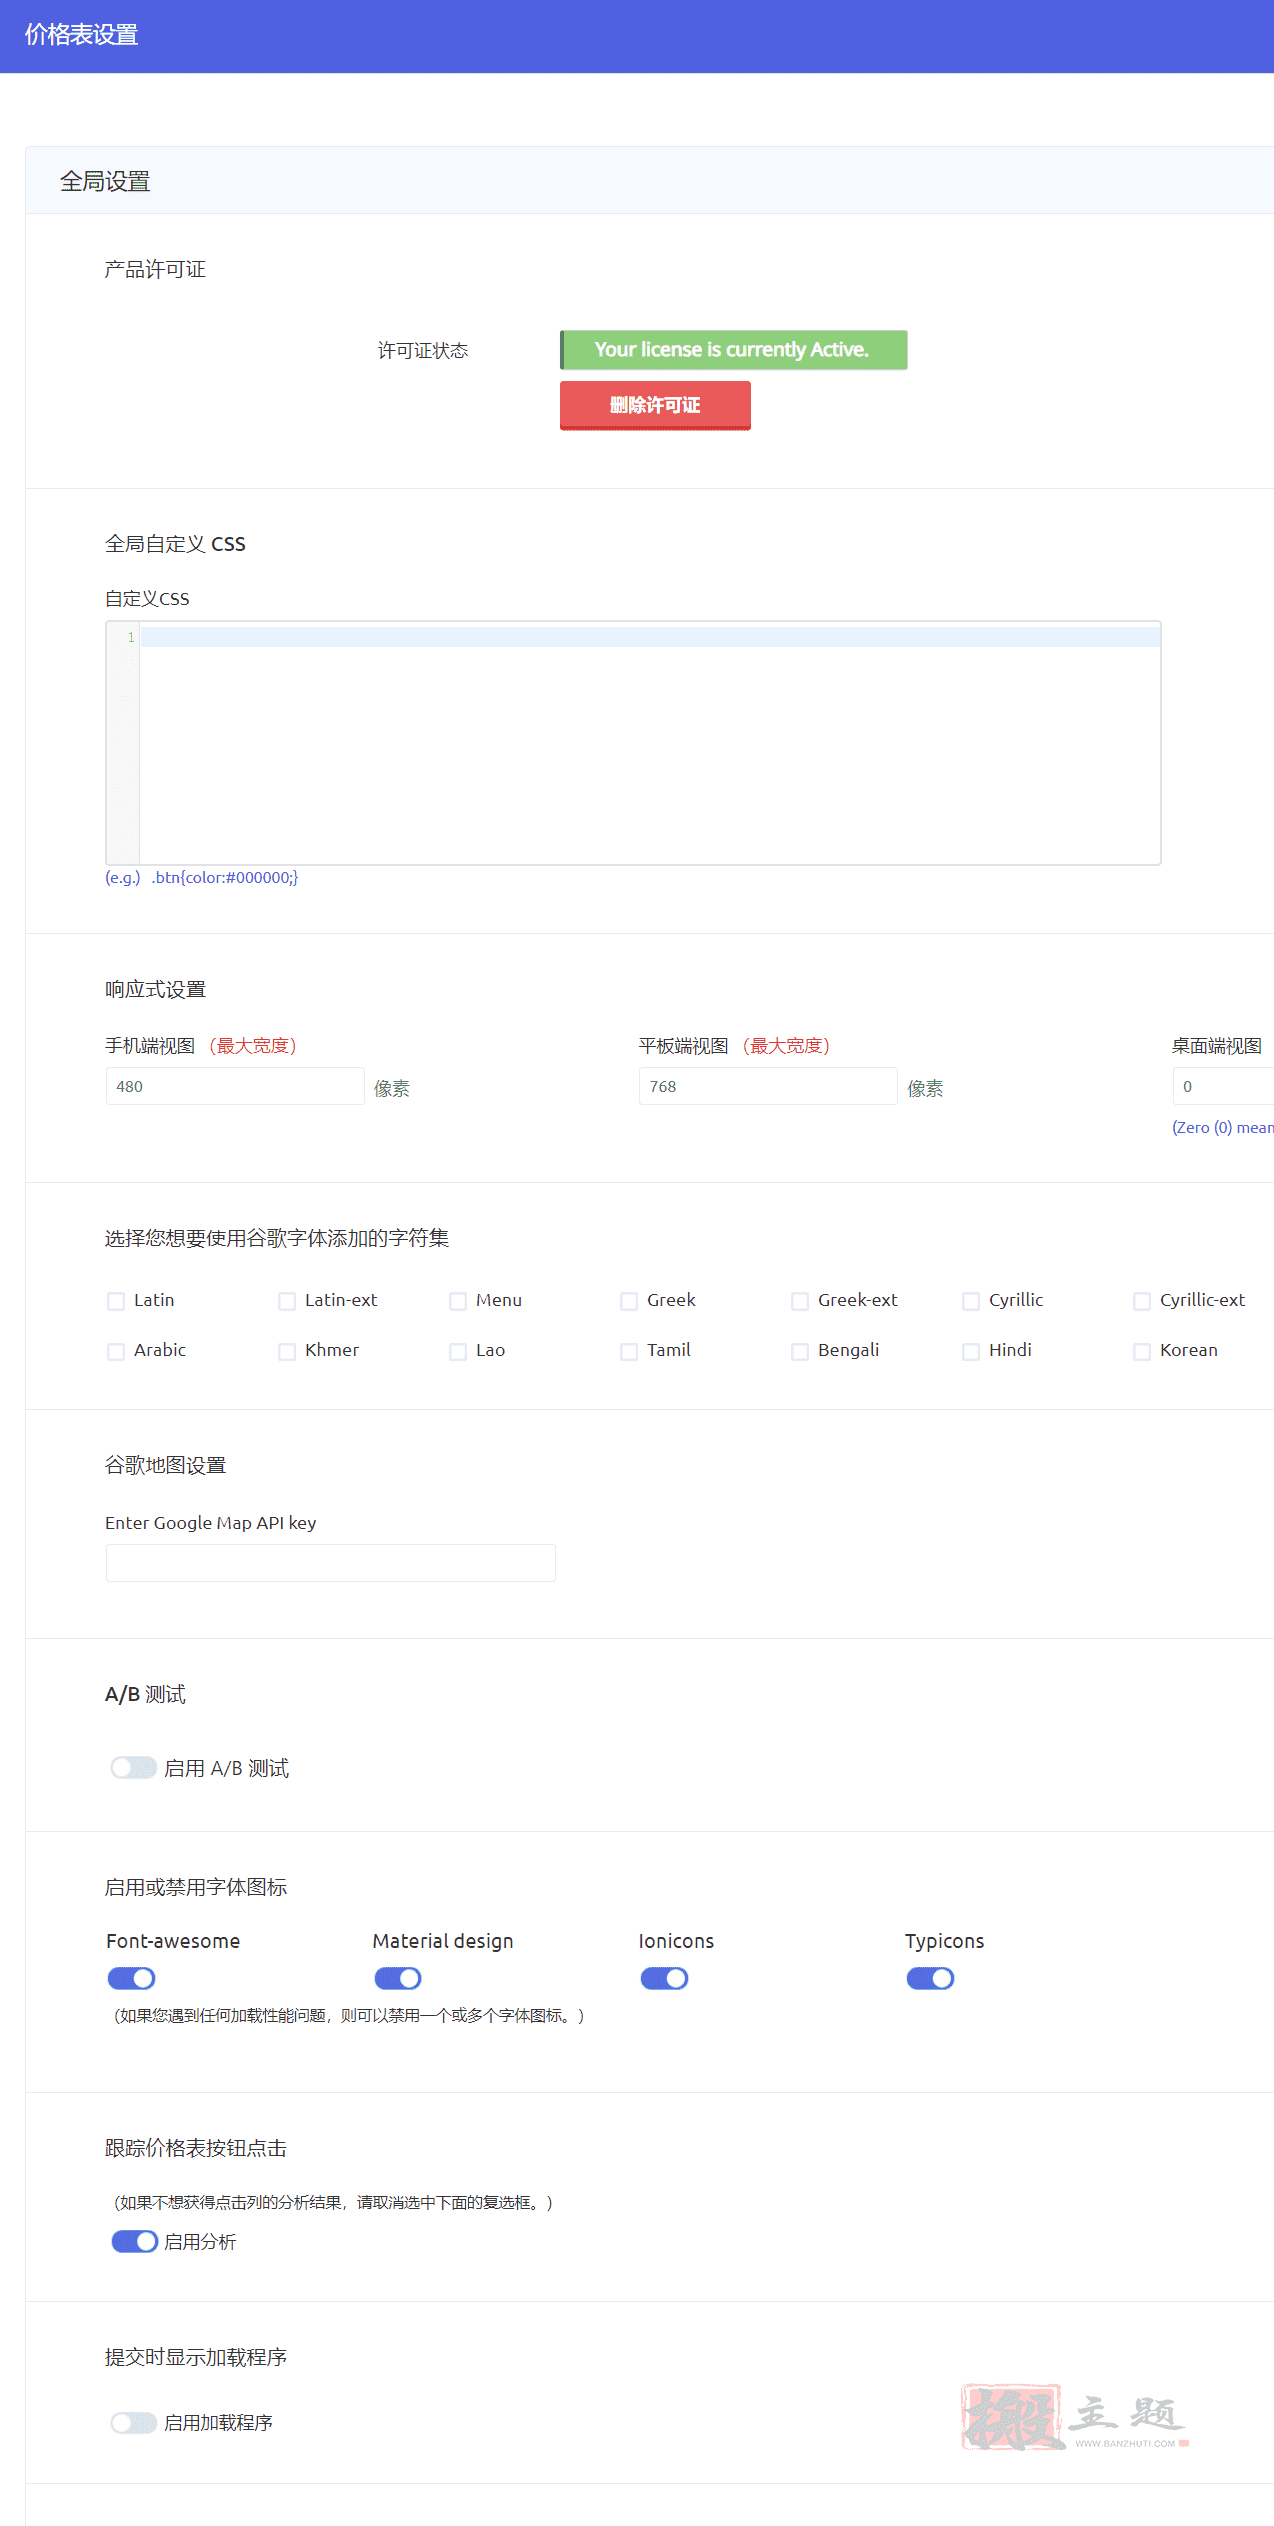The height and width of the screenshot is (2526, 1274).
Task: Click the 启用或禁用字体图标 heading
Action: pyautogui.click(x=196, y=1887)
